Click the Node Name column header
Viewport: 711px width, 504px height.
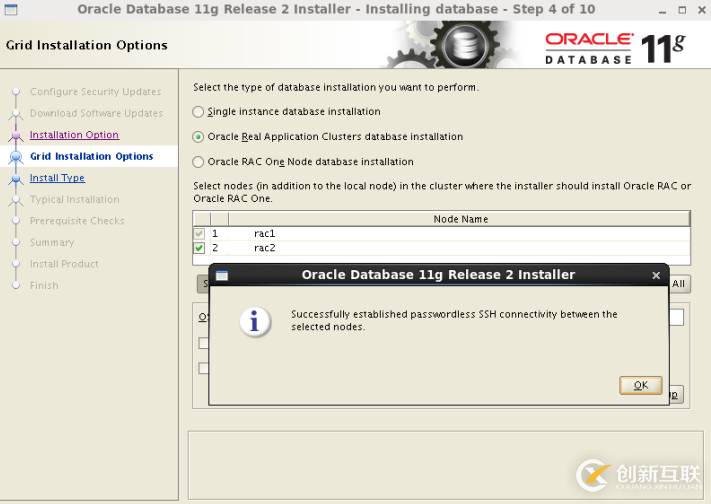460,219
